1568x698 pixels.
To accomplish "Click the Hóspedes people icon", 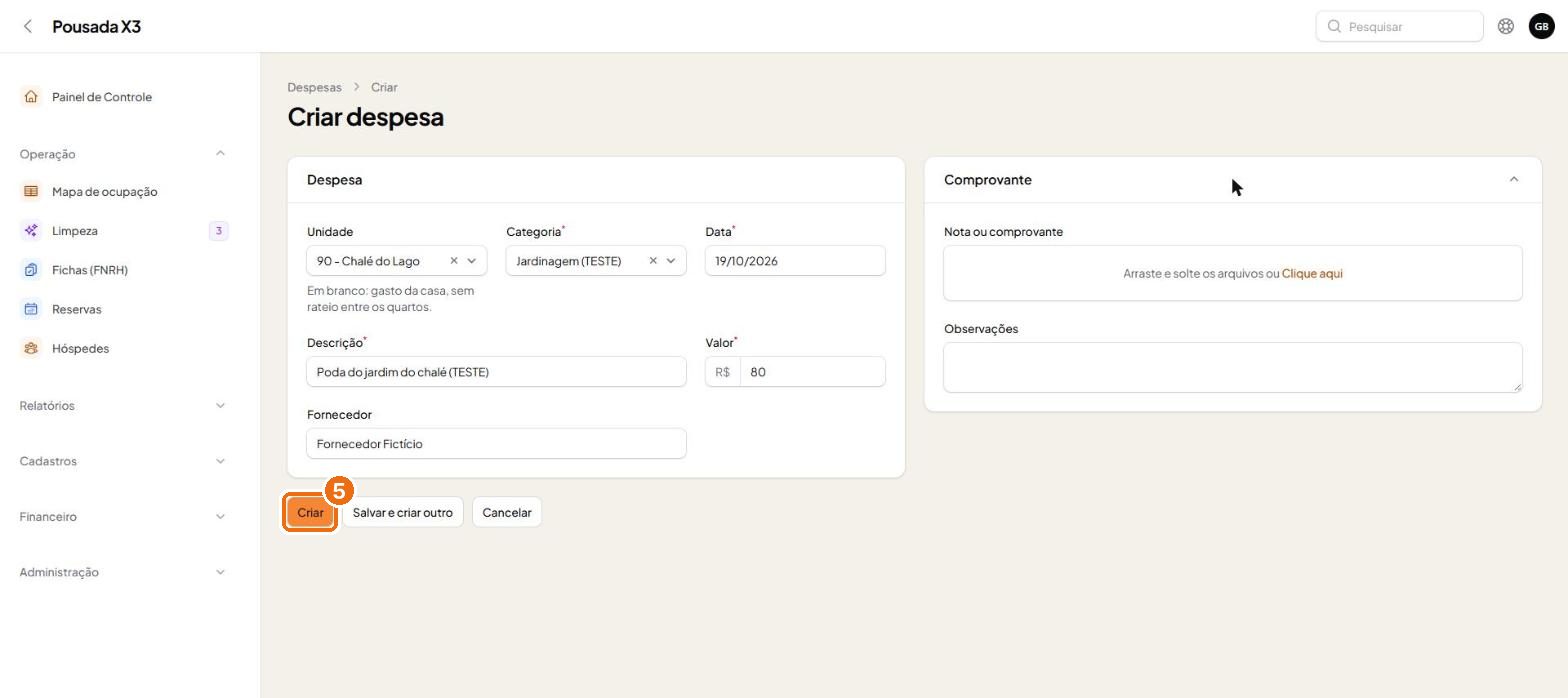I will 31,348.
